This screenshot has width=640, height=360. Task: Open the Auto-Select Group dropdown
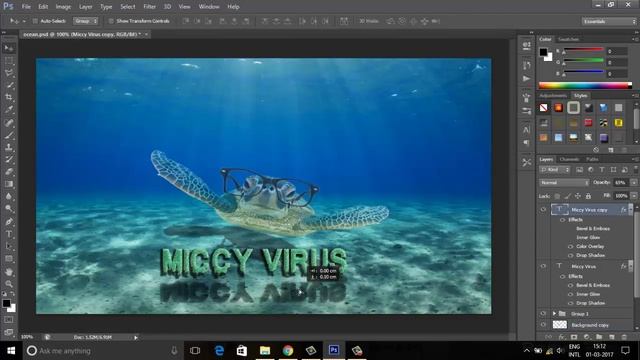[85, 21]
